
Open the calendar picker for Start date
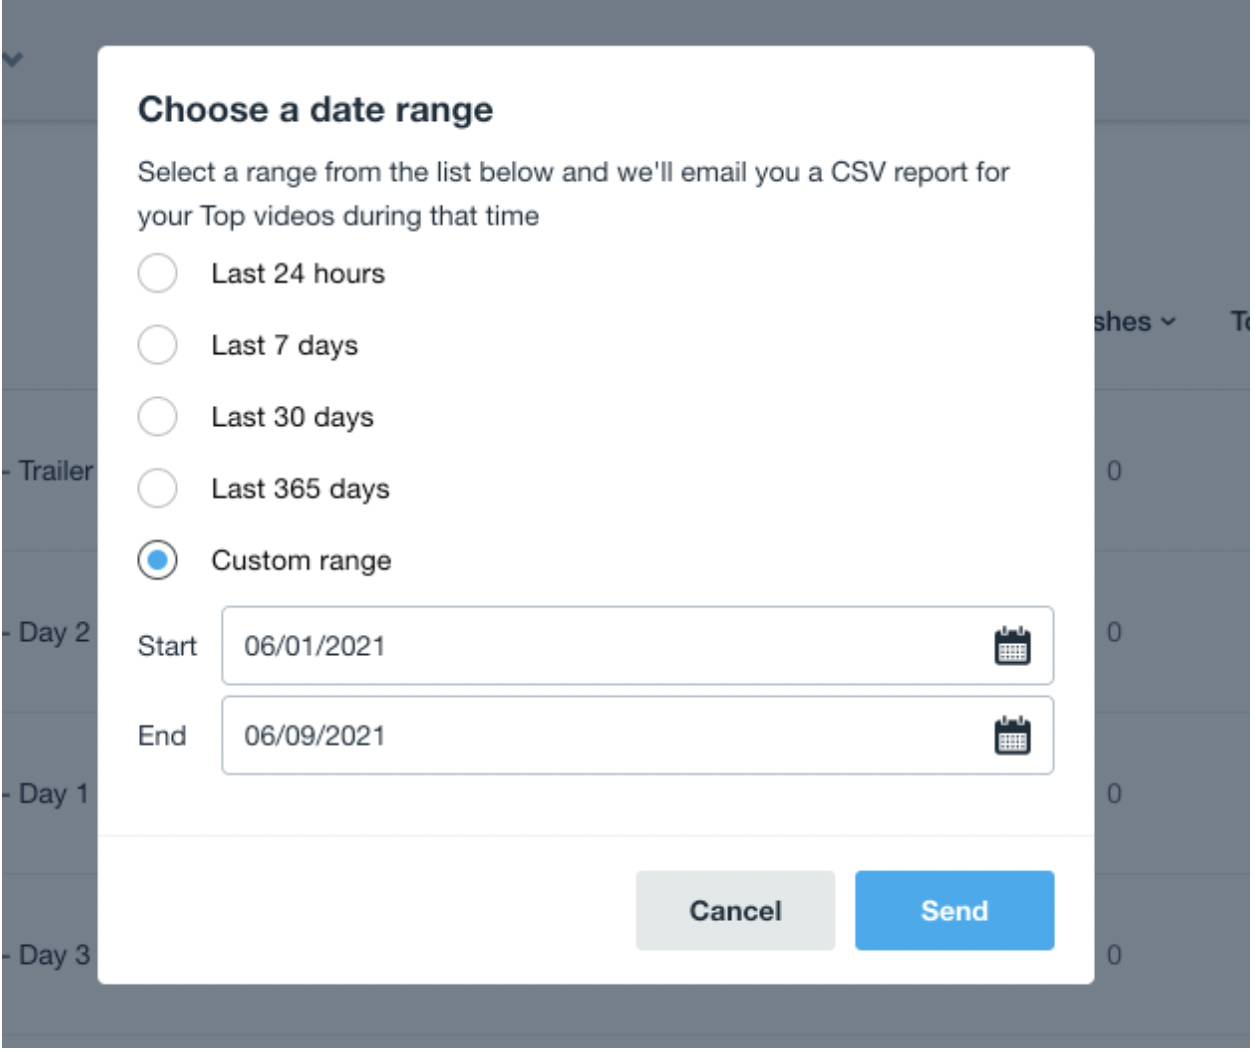click(1012, 646)
